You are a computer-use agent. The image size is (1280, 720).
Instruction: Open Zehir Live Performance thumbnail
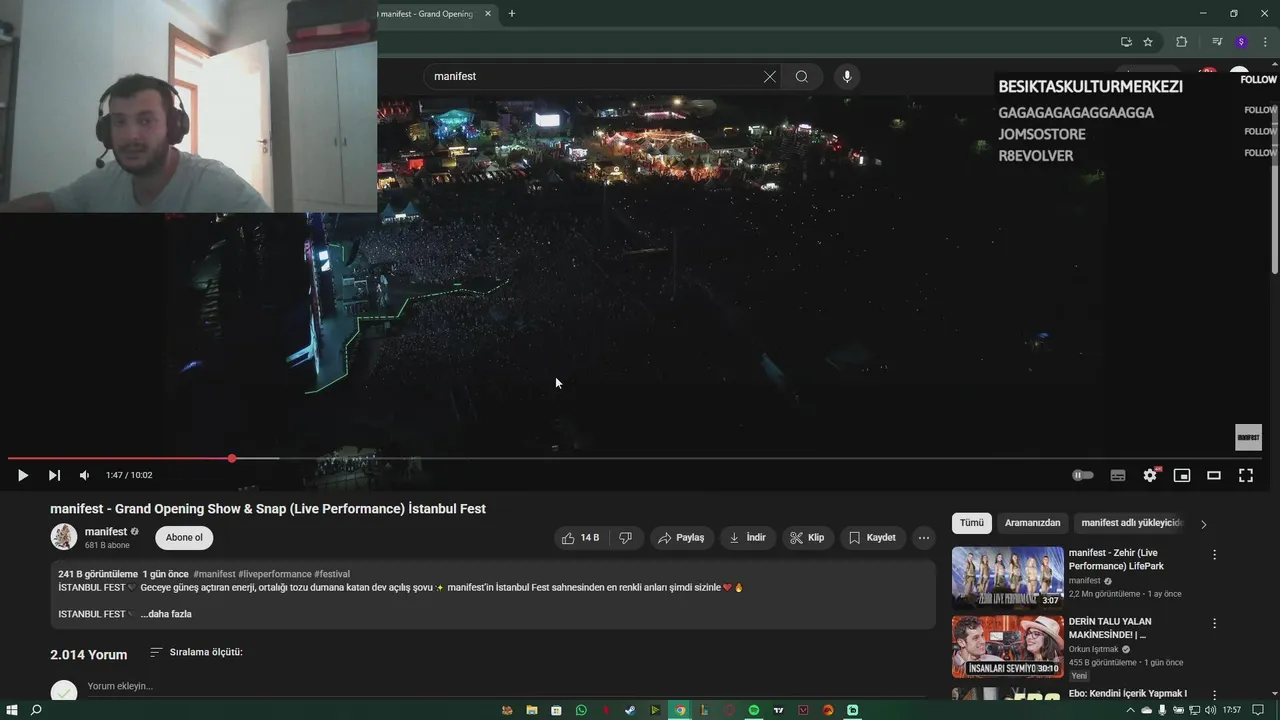[1008, 577]
